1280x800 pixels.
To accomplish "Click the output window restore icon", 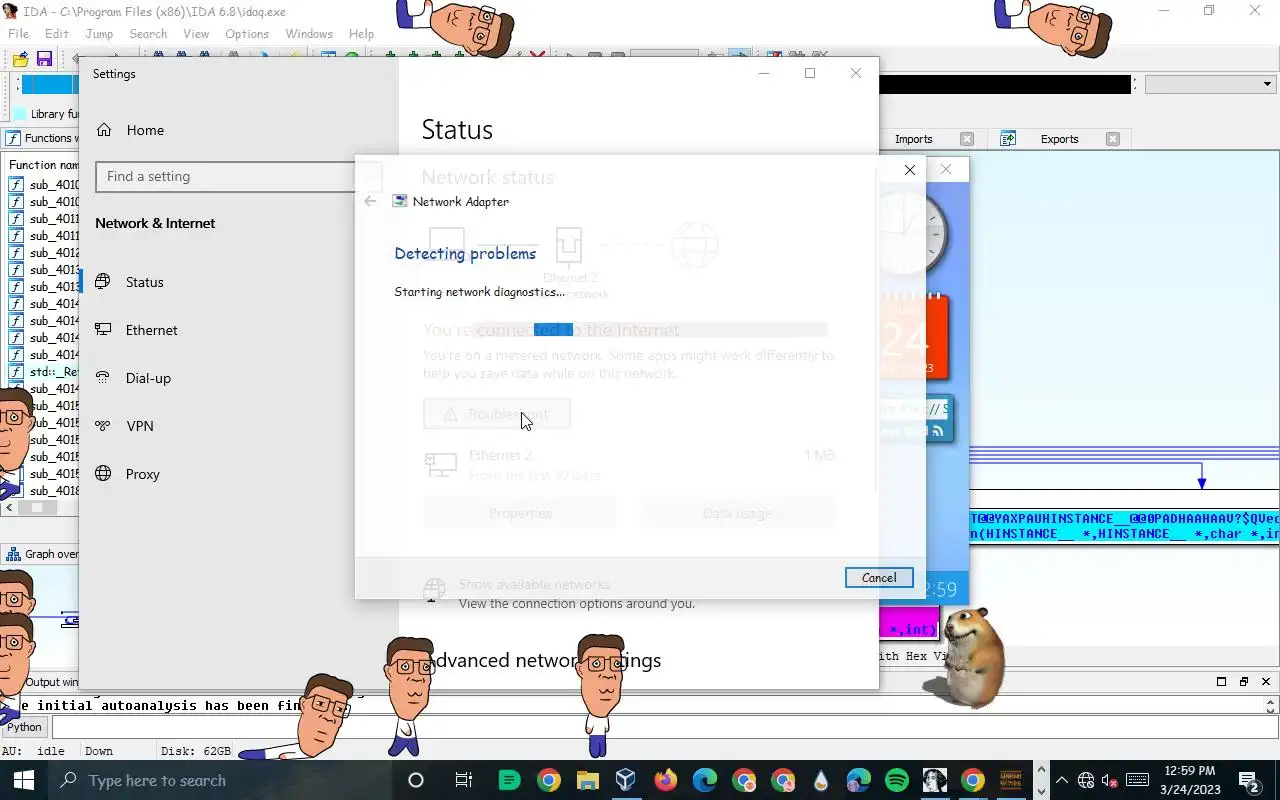I will click(x=1221, y=681).
